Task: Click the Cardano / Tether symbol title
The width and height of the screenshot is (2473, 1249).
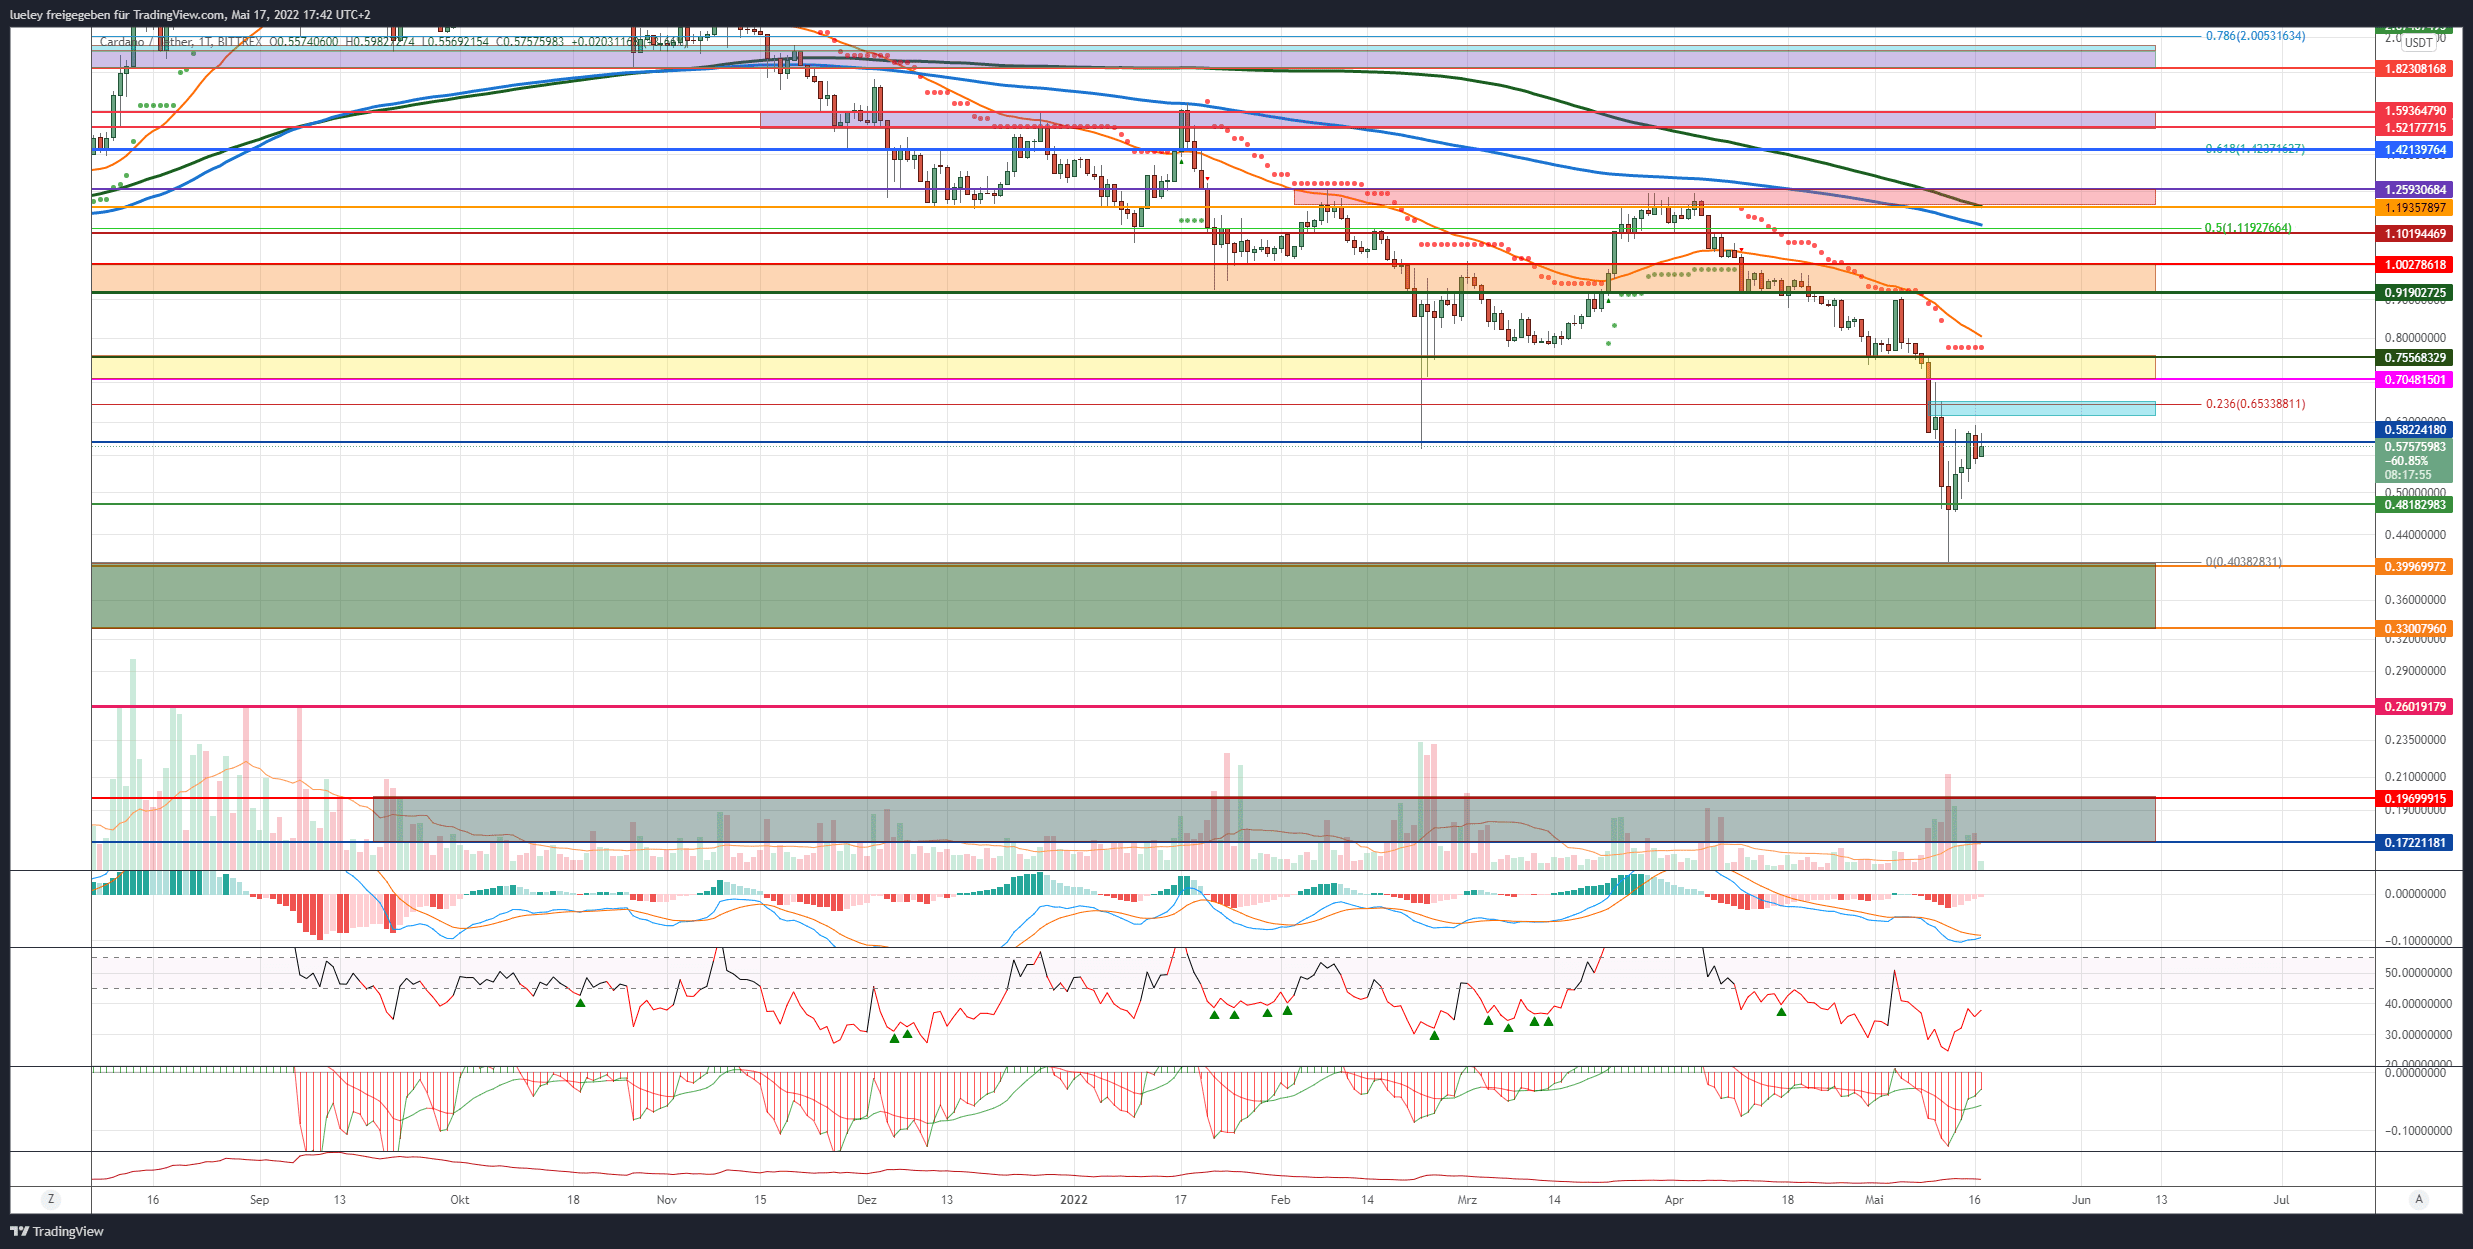Action: 146,42
